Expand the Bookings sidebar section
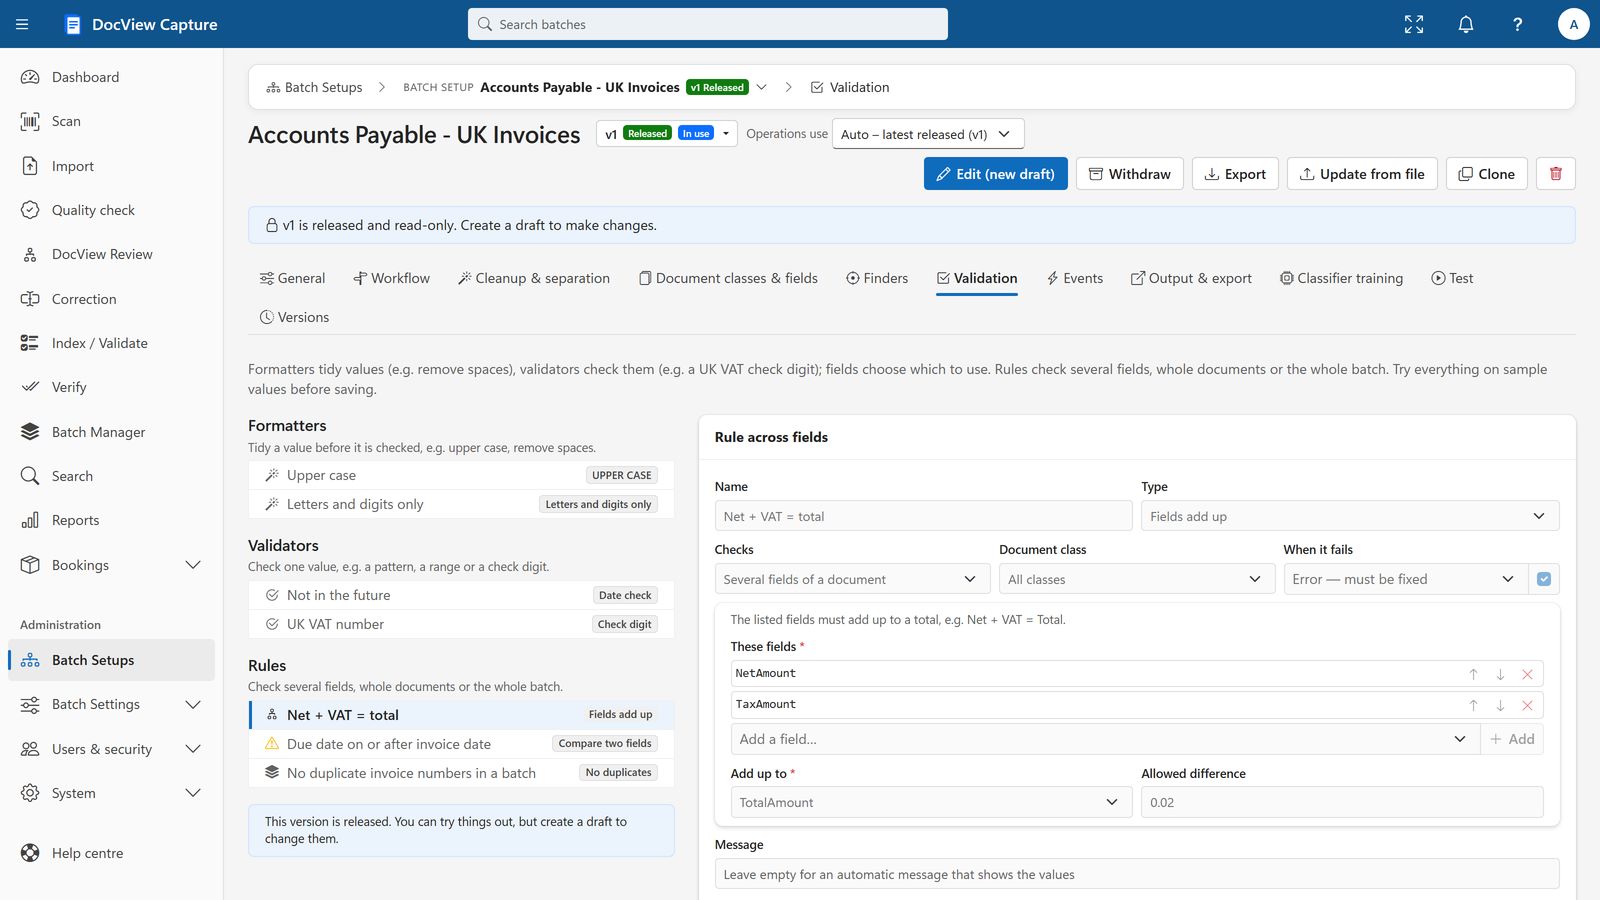The width and height of the screenshot is (1600, 900). point(111,565)
